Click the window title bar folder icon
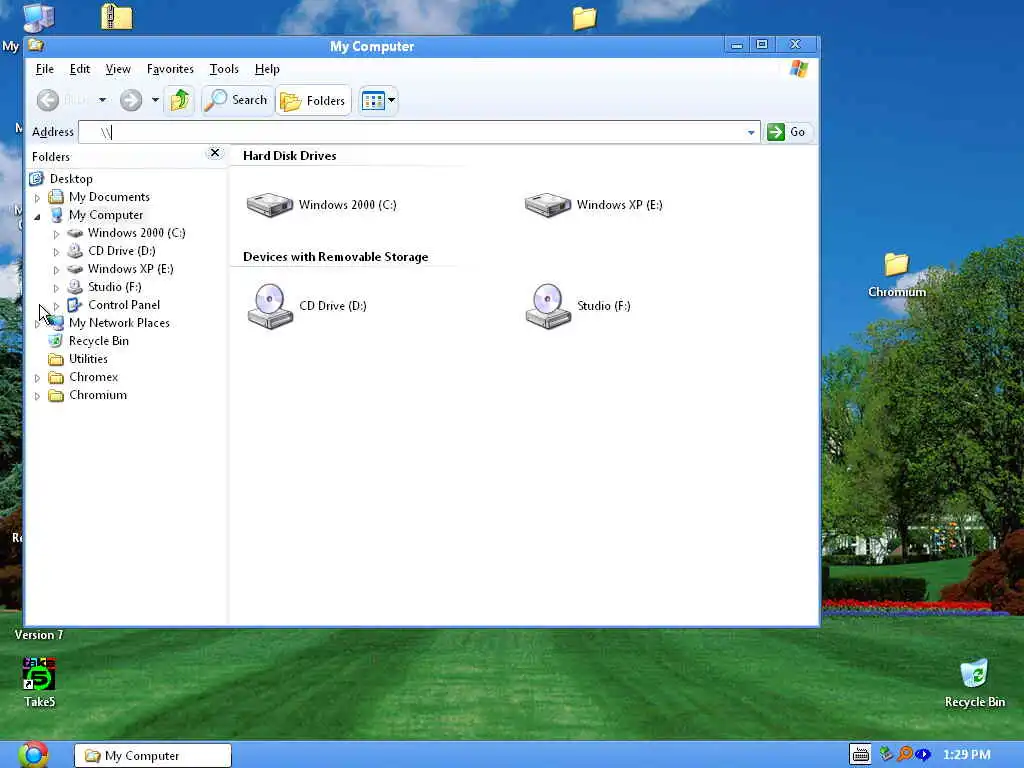The height and width of the screenshot is (768, 1024). point(36,45)
